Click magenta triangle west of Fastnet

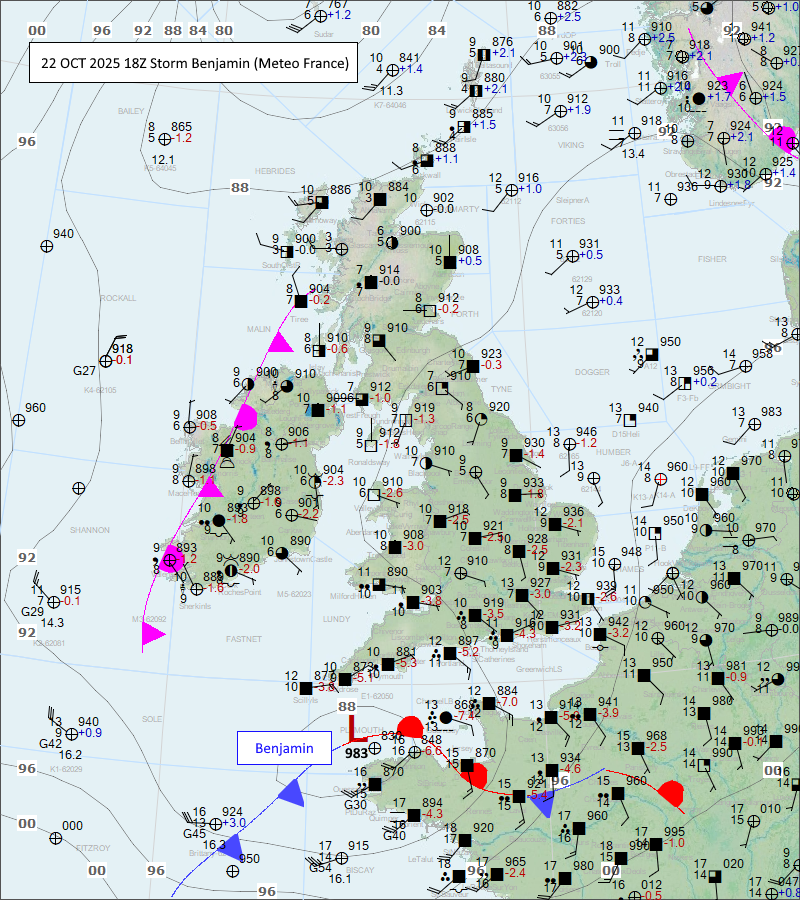153,634
